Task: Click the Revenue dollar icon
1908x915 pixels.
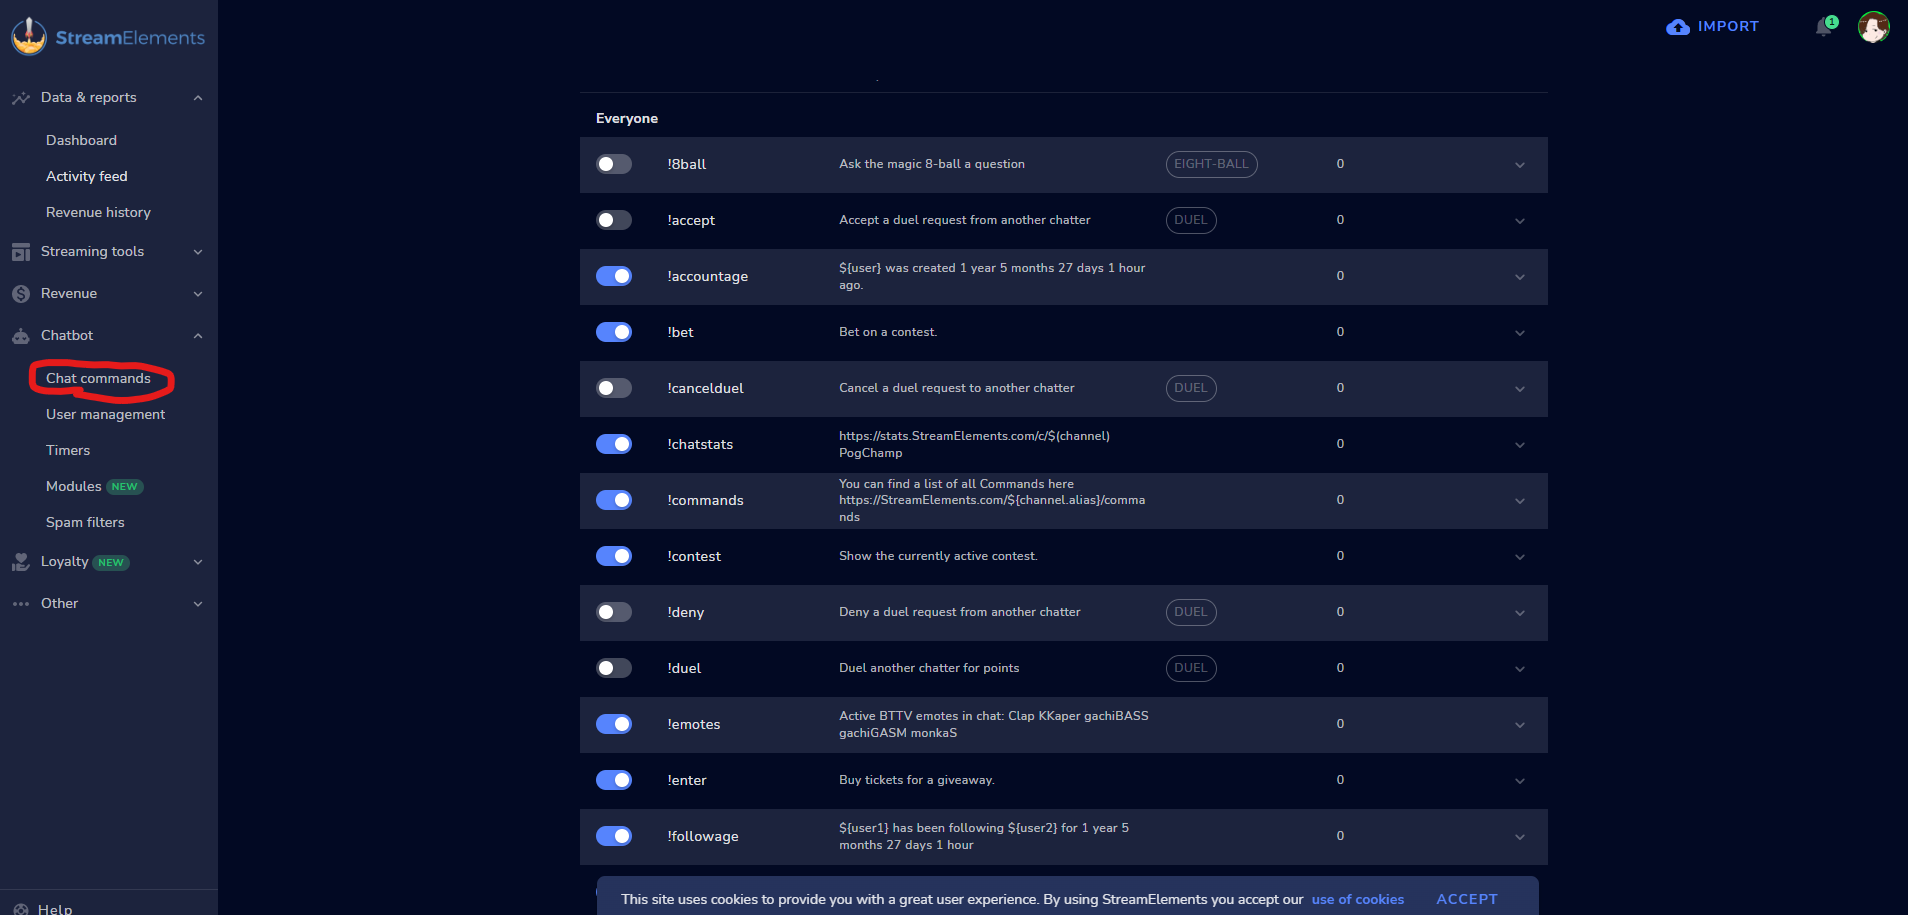Action: coord(21,294)
